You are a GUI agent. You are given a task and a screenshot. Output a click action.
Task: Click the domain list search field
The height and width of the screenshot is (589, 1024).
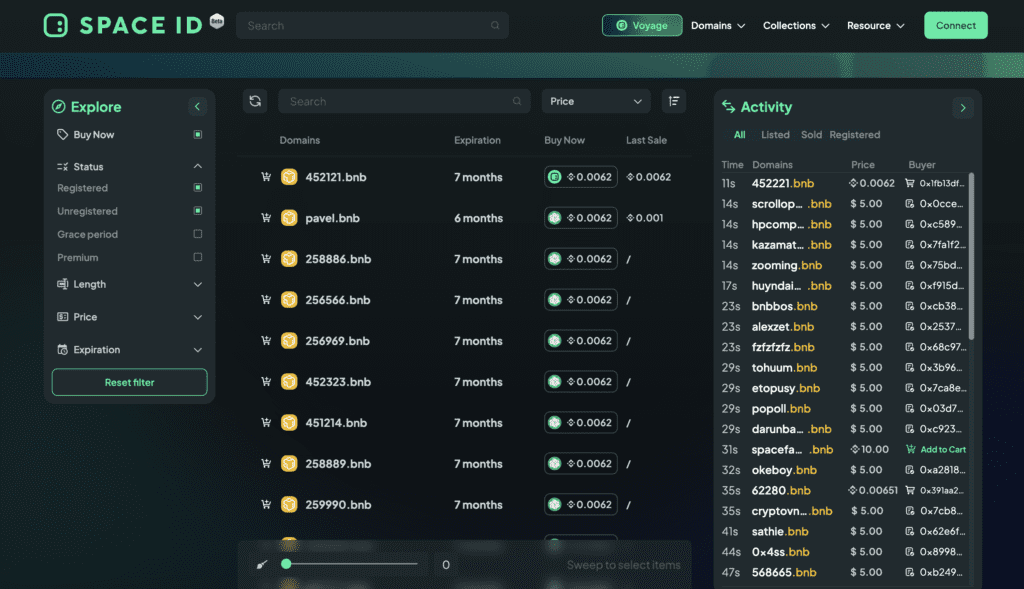tap(404, 101)
